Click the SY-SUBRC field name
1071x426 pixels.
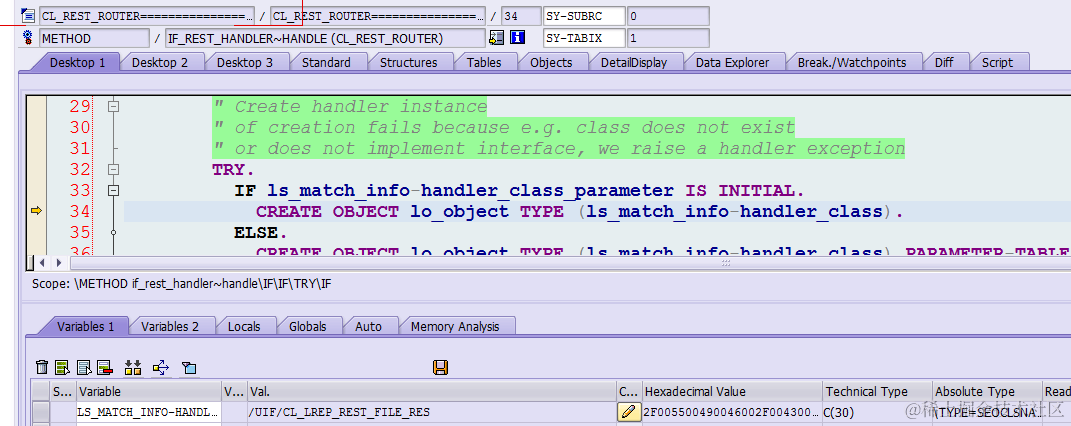coord(584,16)
